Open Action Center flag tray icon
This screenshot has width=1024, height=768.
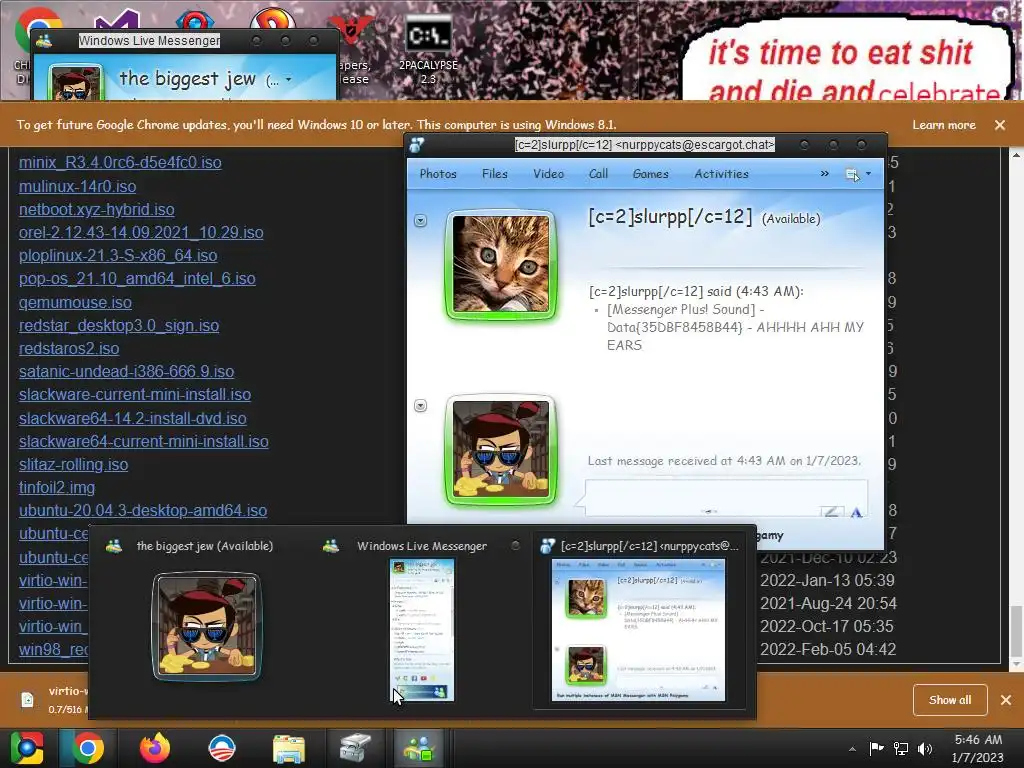click(x=876, y=748)
